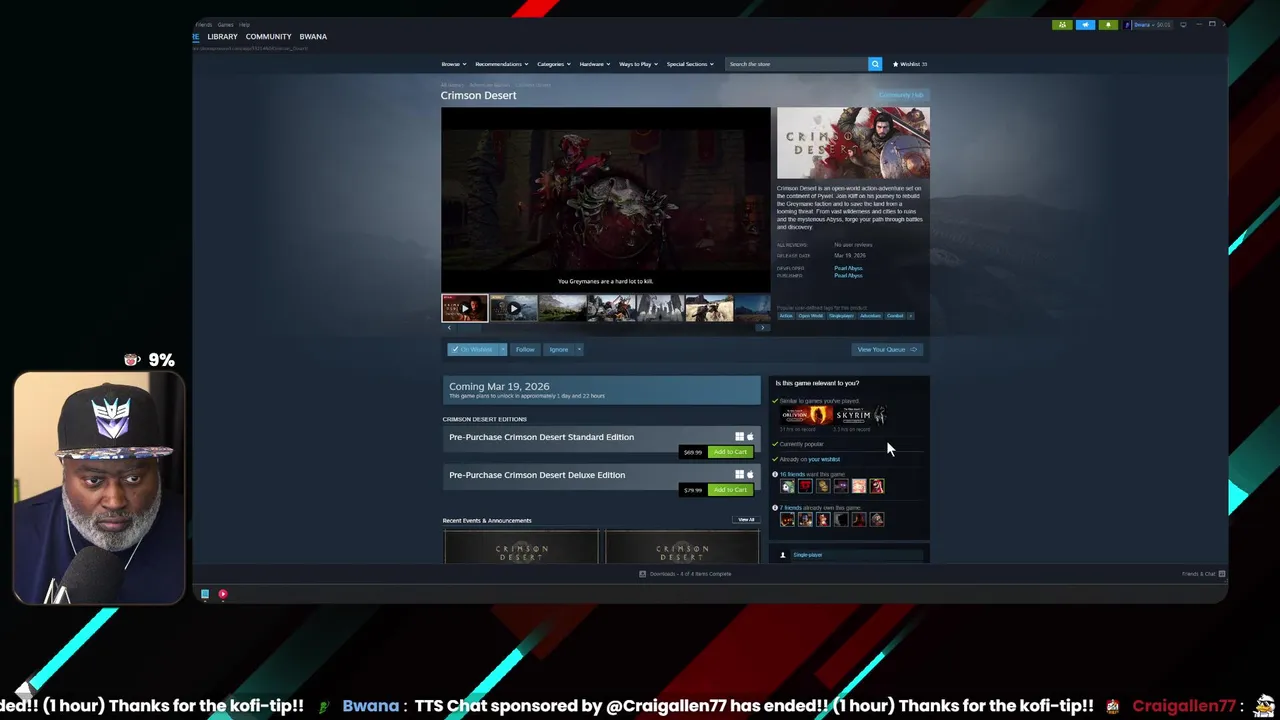Open the Oblivion similar game image
Viewport: 1280px width, 720px height.
[x=806, y=415]
